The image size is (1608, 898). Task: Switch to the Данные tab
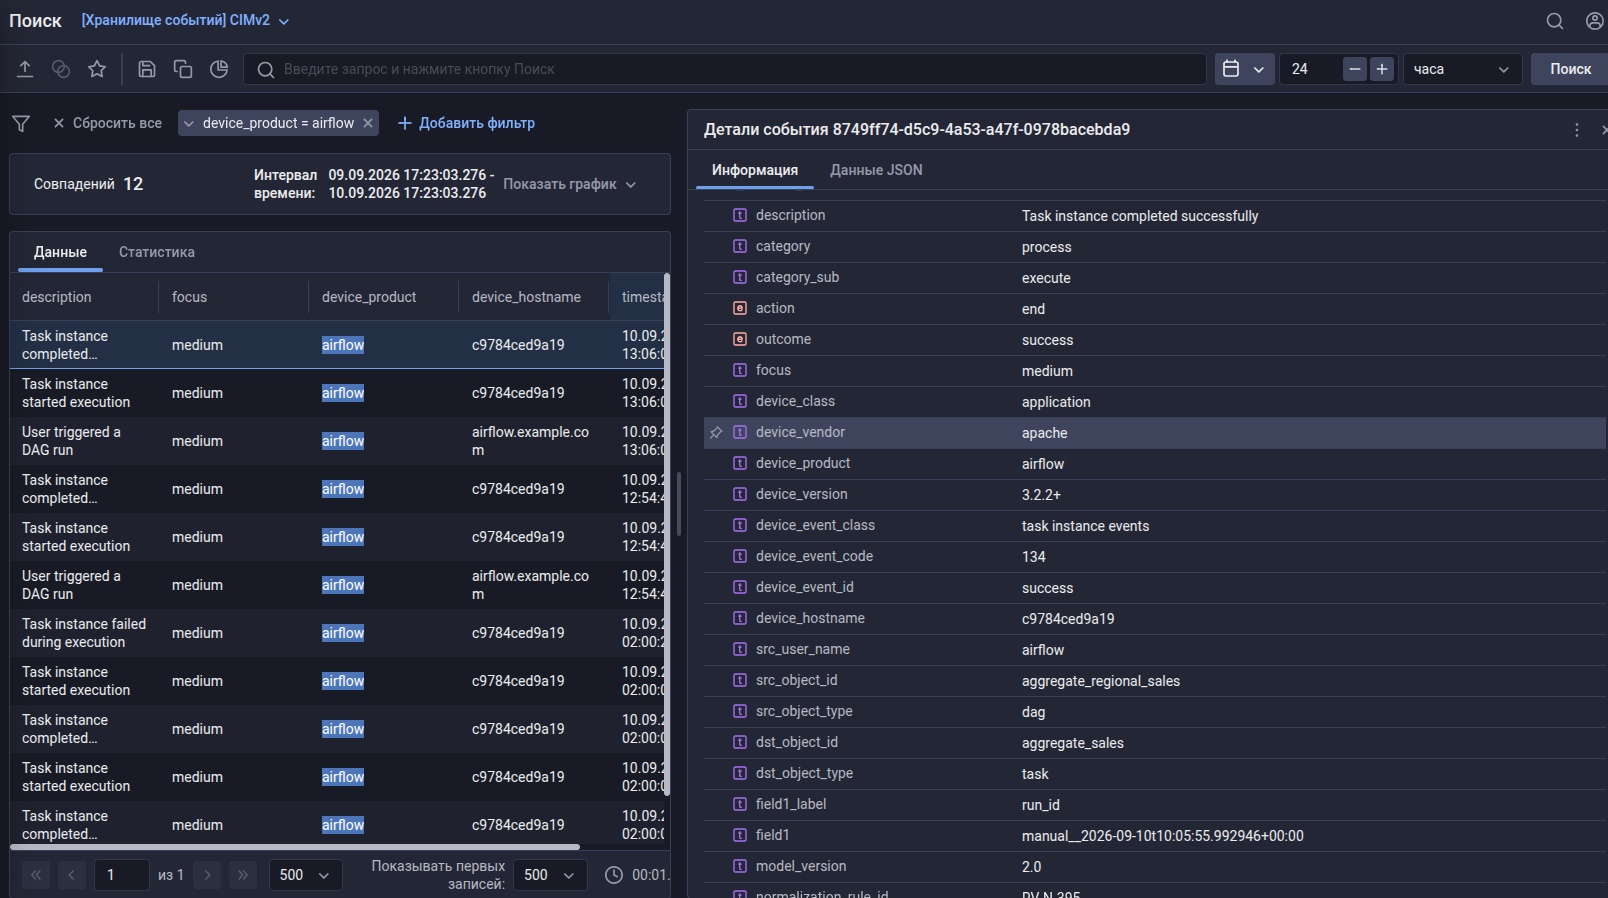pyautogui.click(x=60, y=252)
